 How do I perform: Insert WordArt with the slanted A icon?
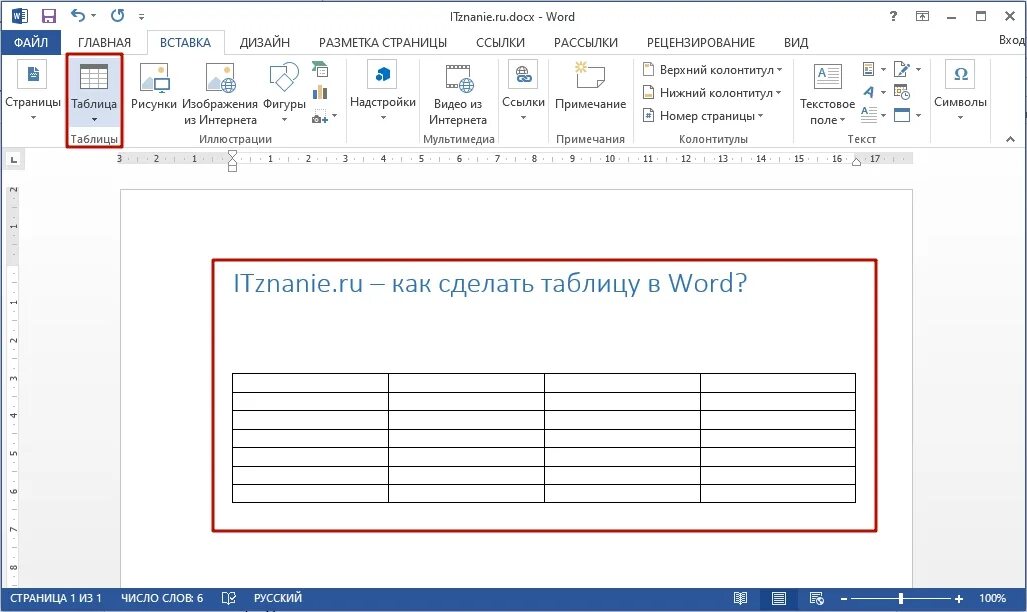[874, 92]
